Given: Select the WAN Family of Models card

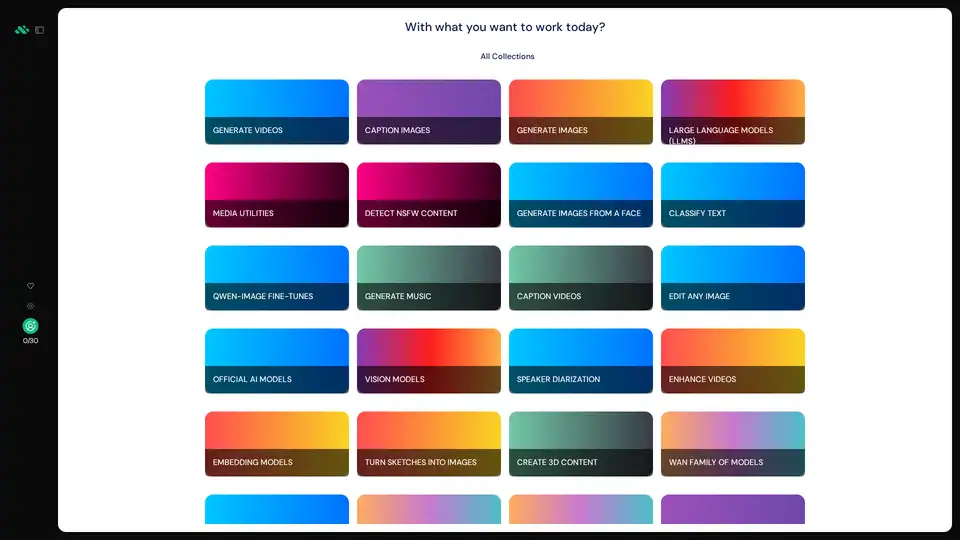Looking at the screenshot, I should point(733,444).
